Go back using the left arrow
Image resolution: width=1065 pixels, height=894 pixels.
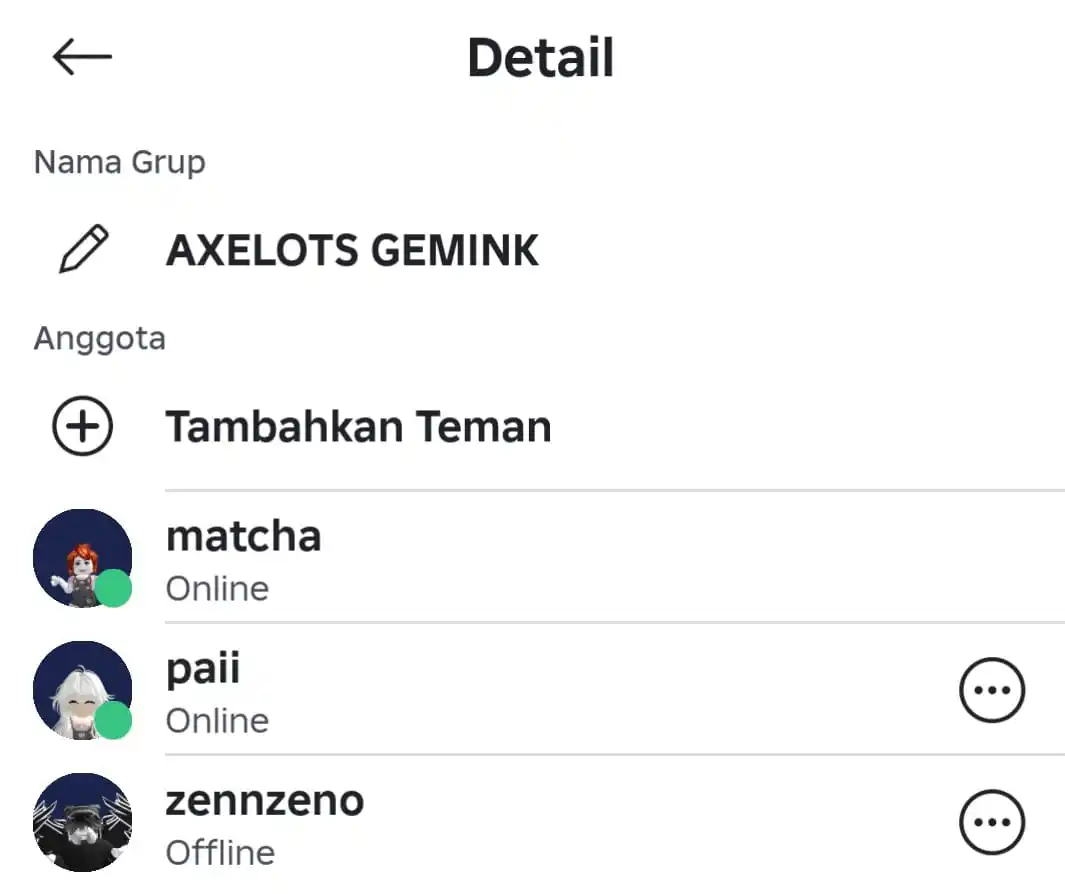click(82, 56)
